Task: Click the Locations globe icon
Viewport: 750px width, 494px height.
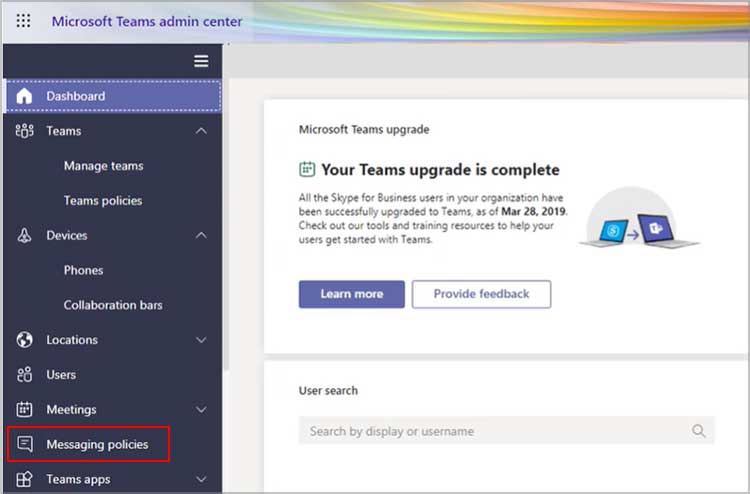Action: click(x=24, y=340)
